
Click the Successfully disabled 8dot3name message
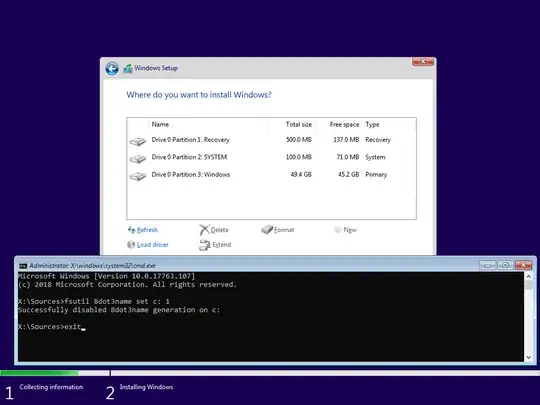(119, 310)
